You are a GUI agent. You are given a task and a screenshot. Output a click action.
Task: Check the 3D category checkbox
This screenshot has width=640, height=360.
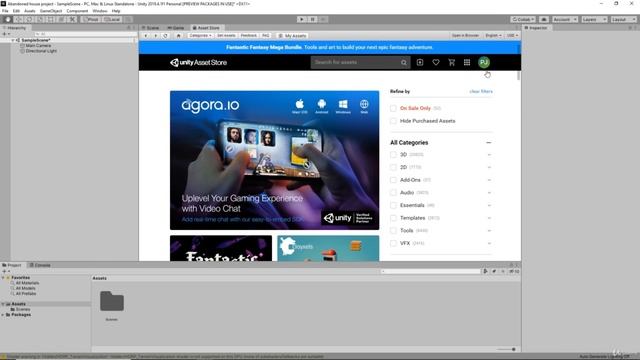tap(393, 155)
